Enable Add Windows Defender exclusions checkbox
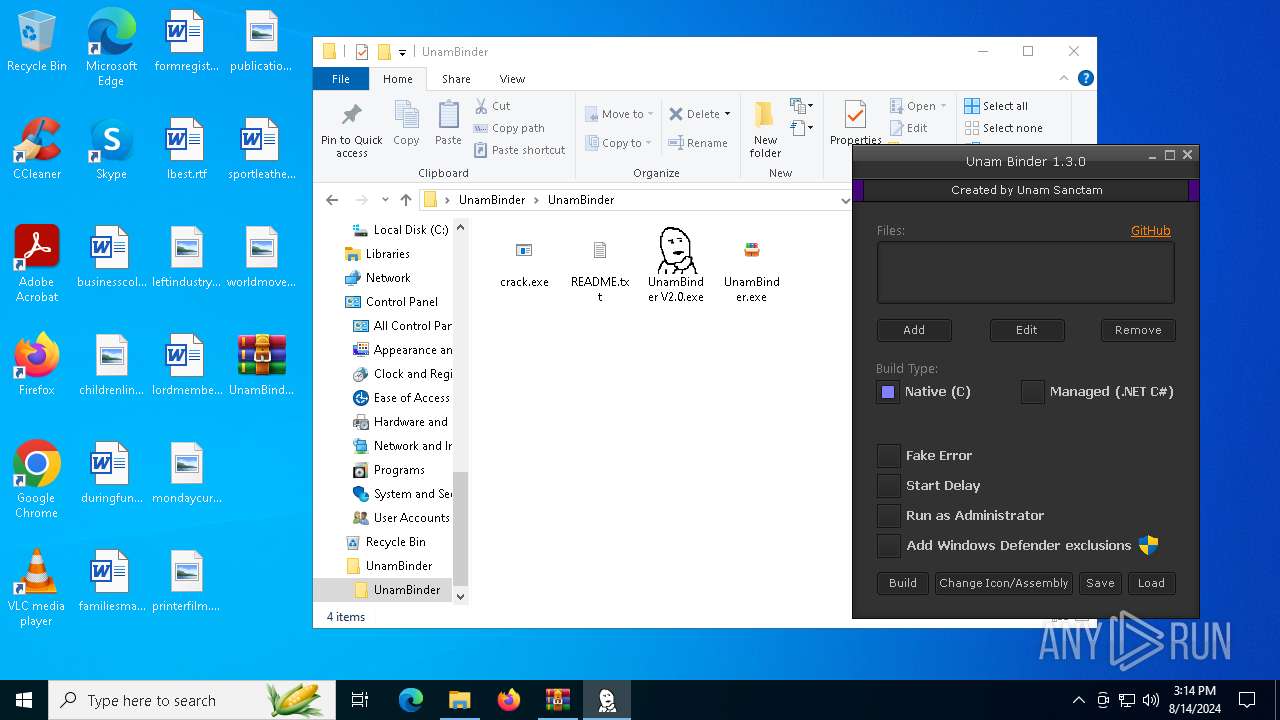This screenshot has width=1280, height=720. pyautogui.click(x=889, y=546)
